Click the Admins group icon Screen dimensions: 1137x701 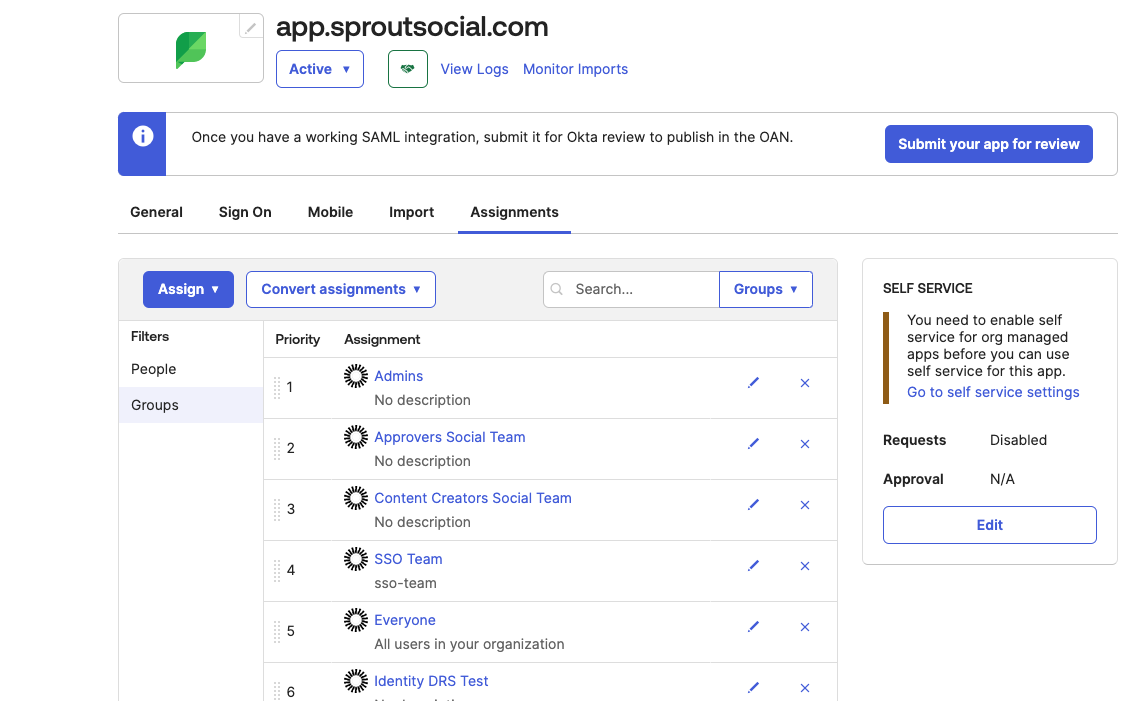click(x=355, y=376)
